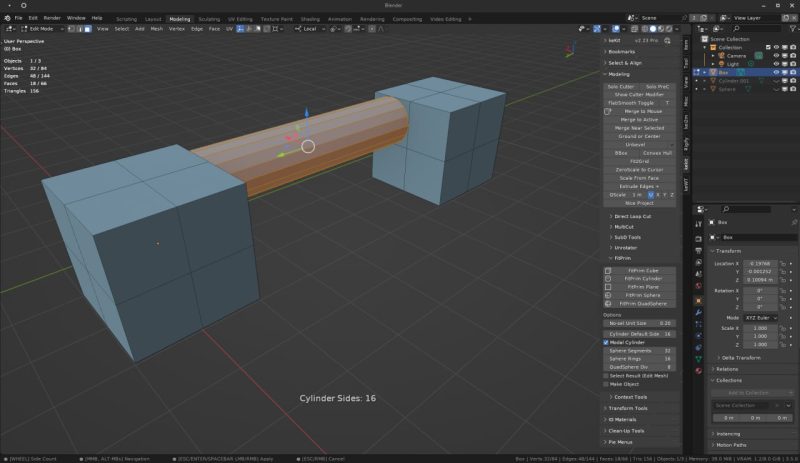Select the Camera object icon in outliner

tap(720, 55)
